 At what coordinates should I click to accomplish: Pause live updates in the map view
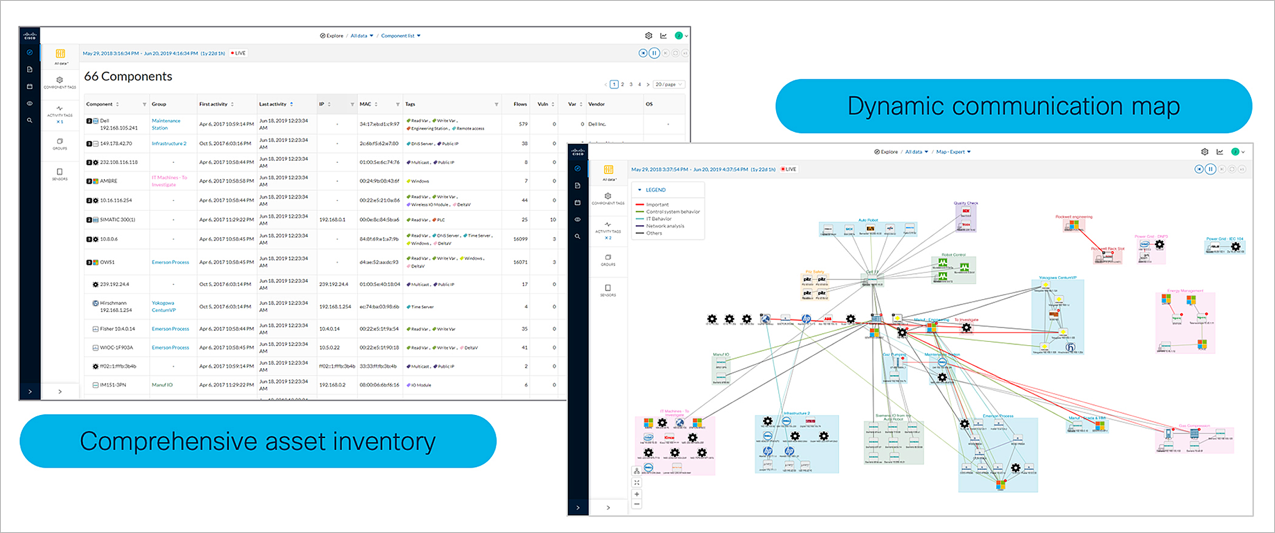pyautogui.click(x=1213, y=169)
